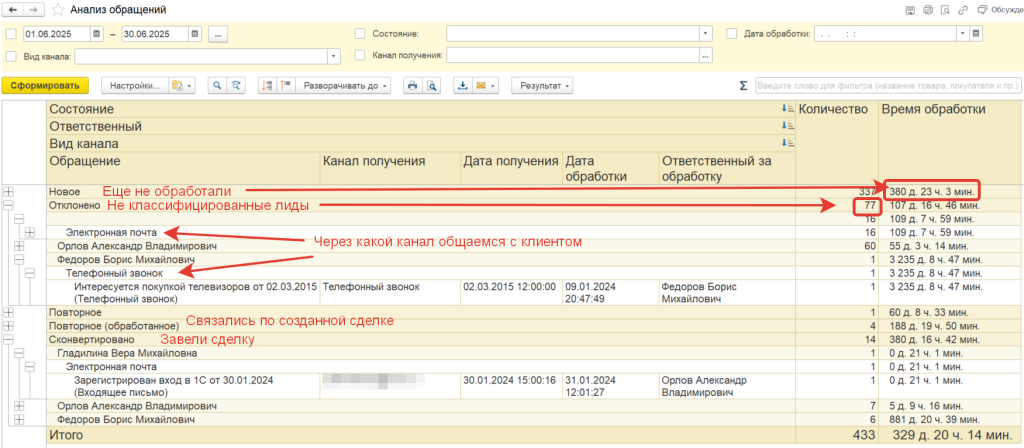Click the Sigma sum icon
Image resolution: width=1024 pixels, height=448 pixels.
pos(742,86)
